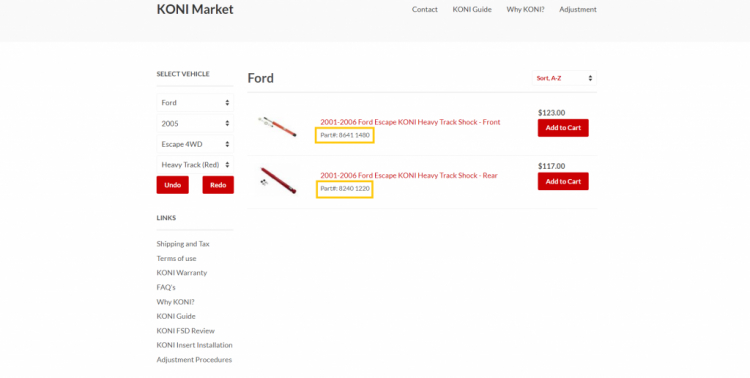This screenshot has width=750, height=378.
Task: Select Part# 8641 1480 text
Action: coord(345,135)
